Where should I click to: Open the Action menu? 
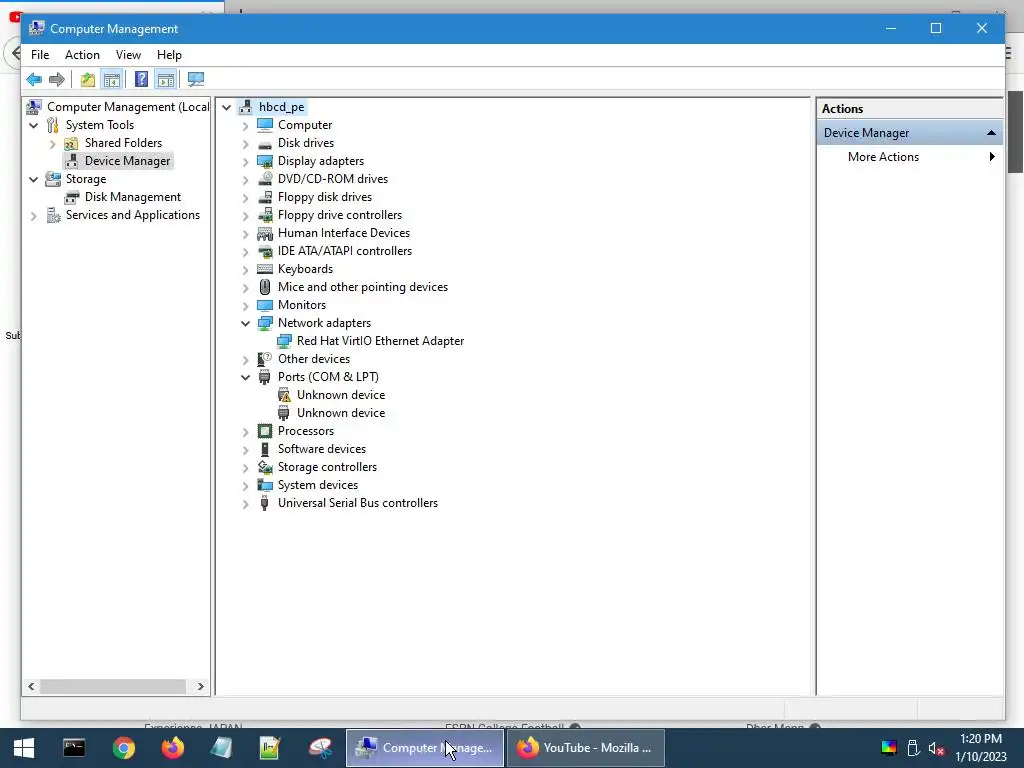(82, 55)
